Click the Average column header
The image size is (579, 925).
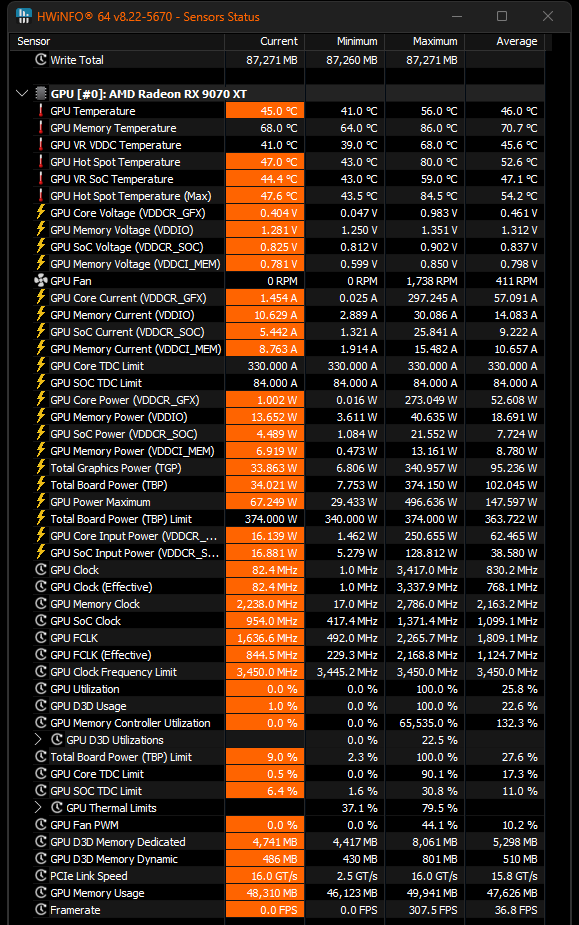(x=505, y=41)
